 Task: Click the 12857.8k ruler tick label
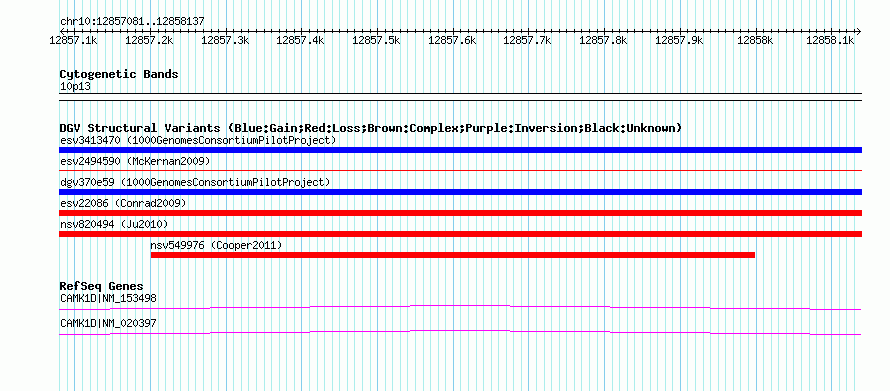(x=604, y=40)
